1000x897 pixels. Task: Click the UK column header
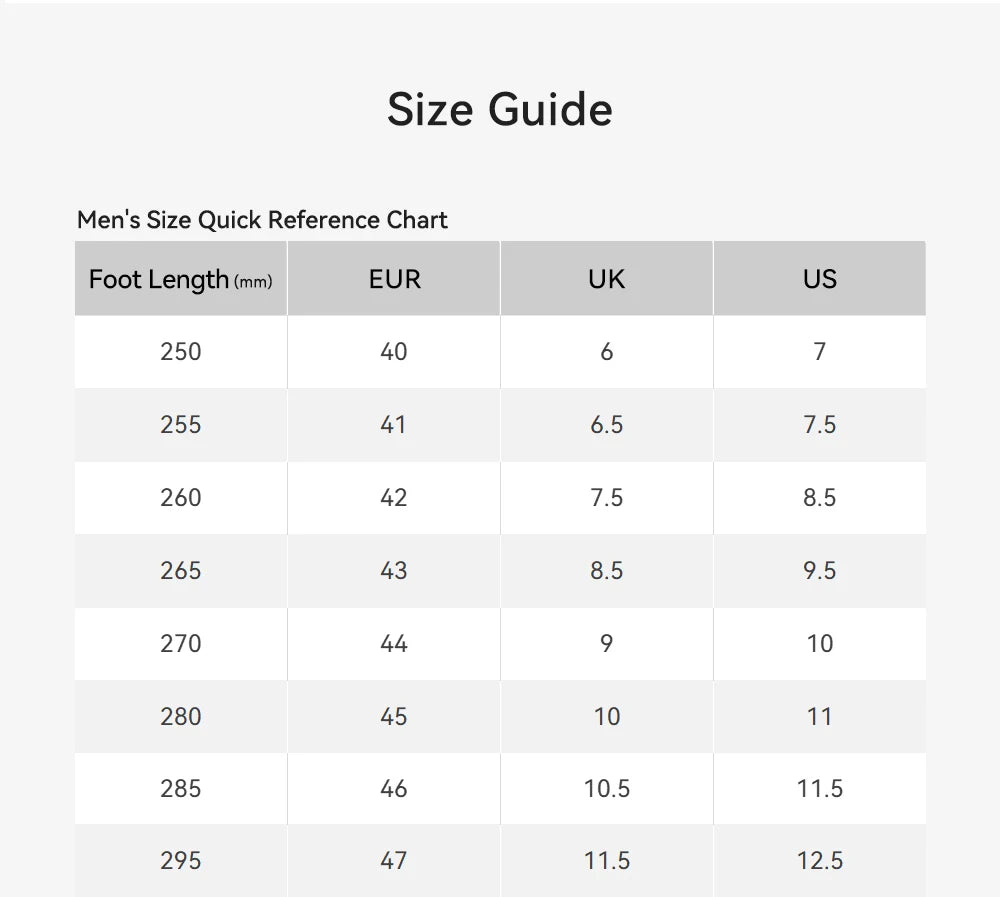(607, 279)
